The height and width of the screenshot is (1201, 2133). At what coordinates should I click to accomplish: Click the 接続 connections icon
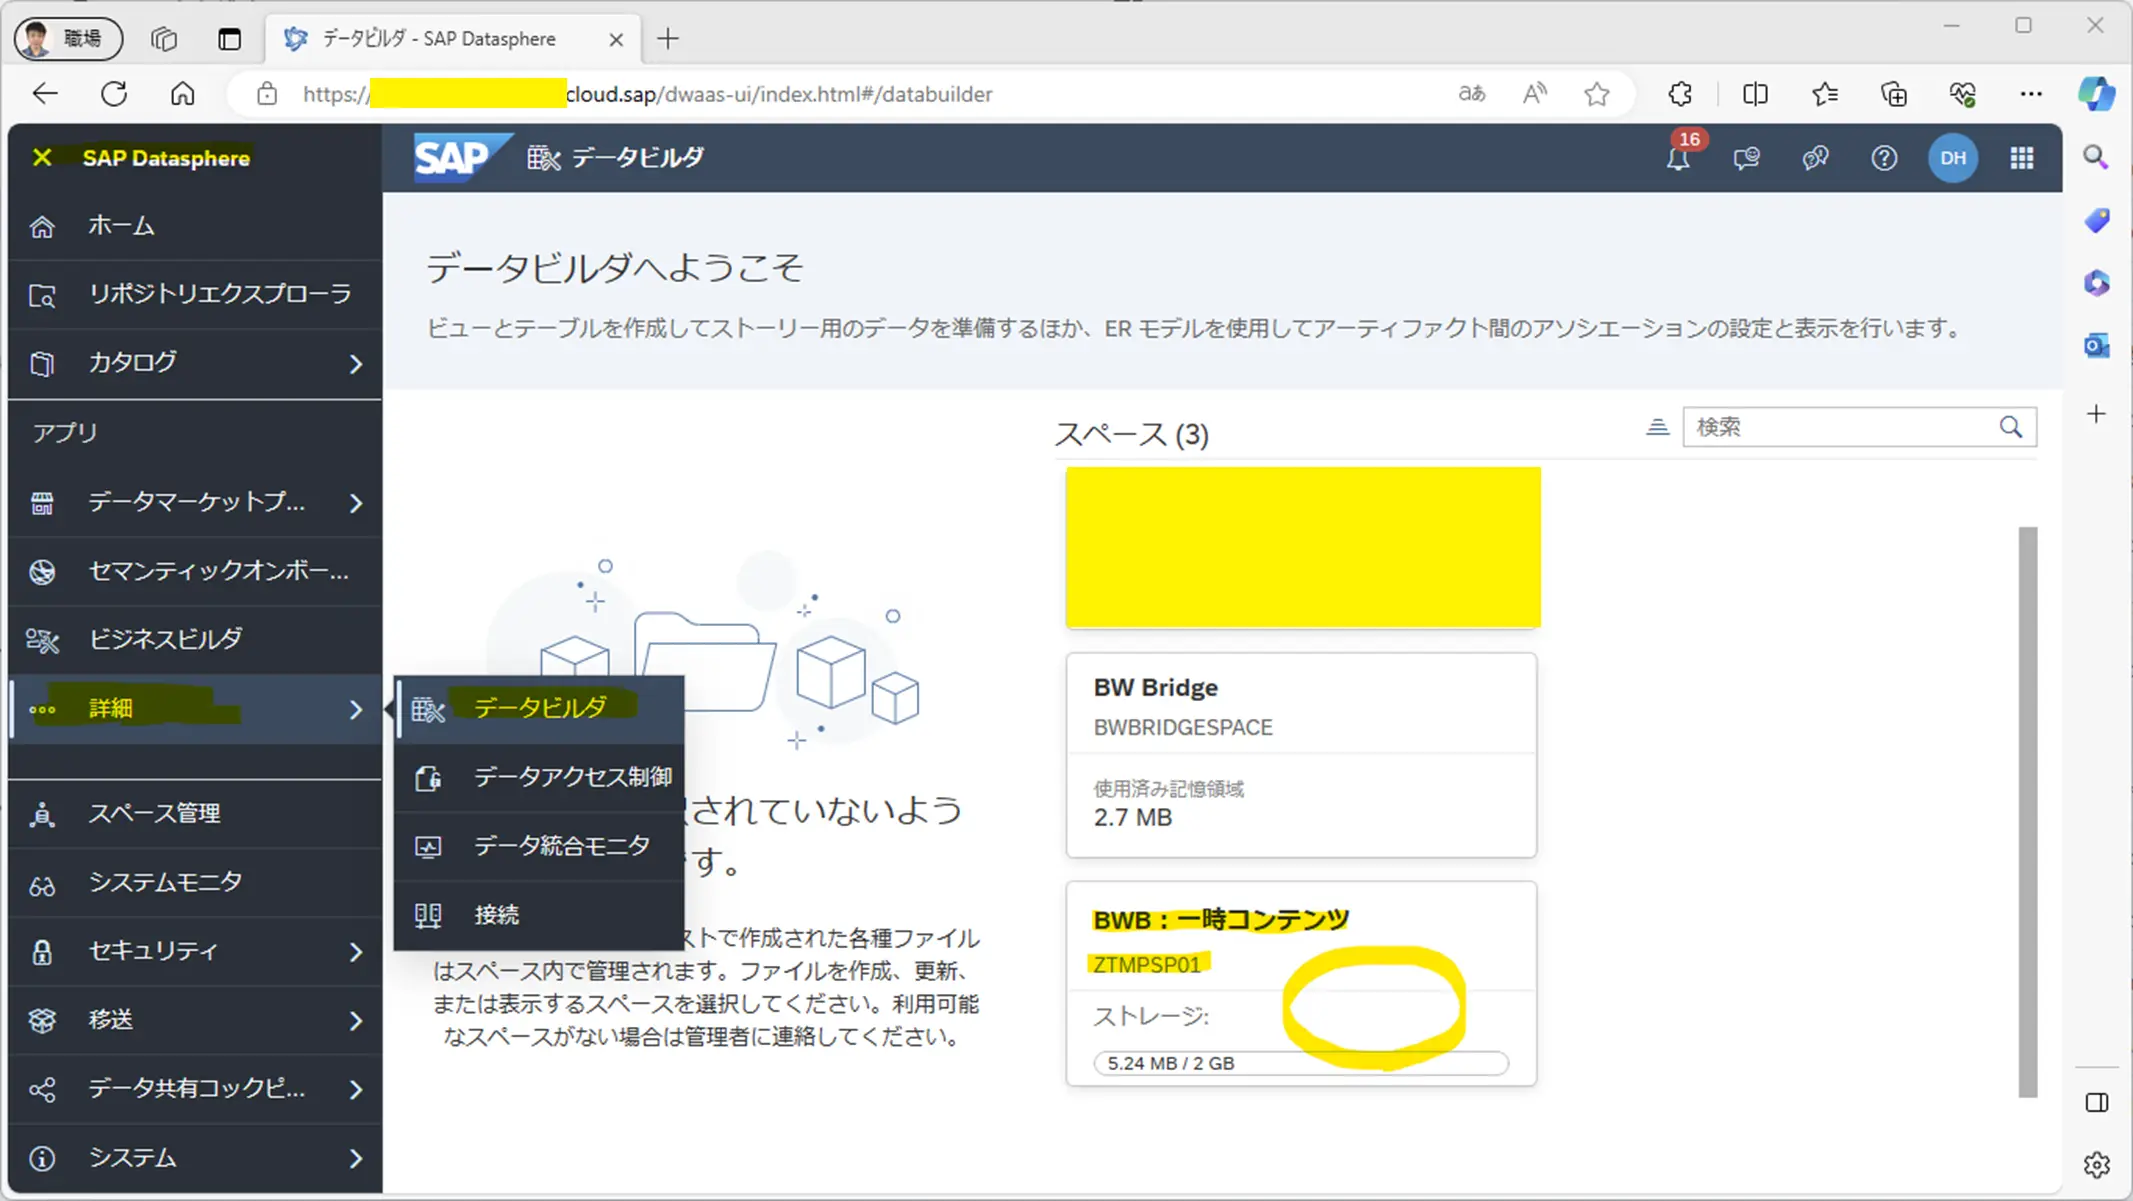point(428,916)
